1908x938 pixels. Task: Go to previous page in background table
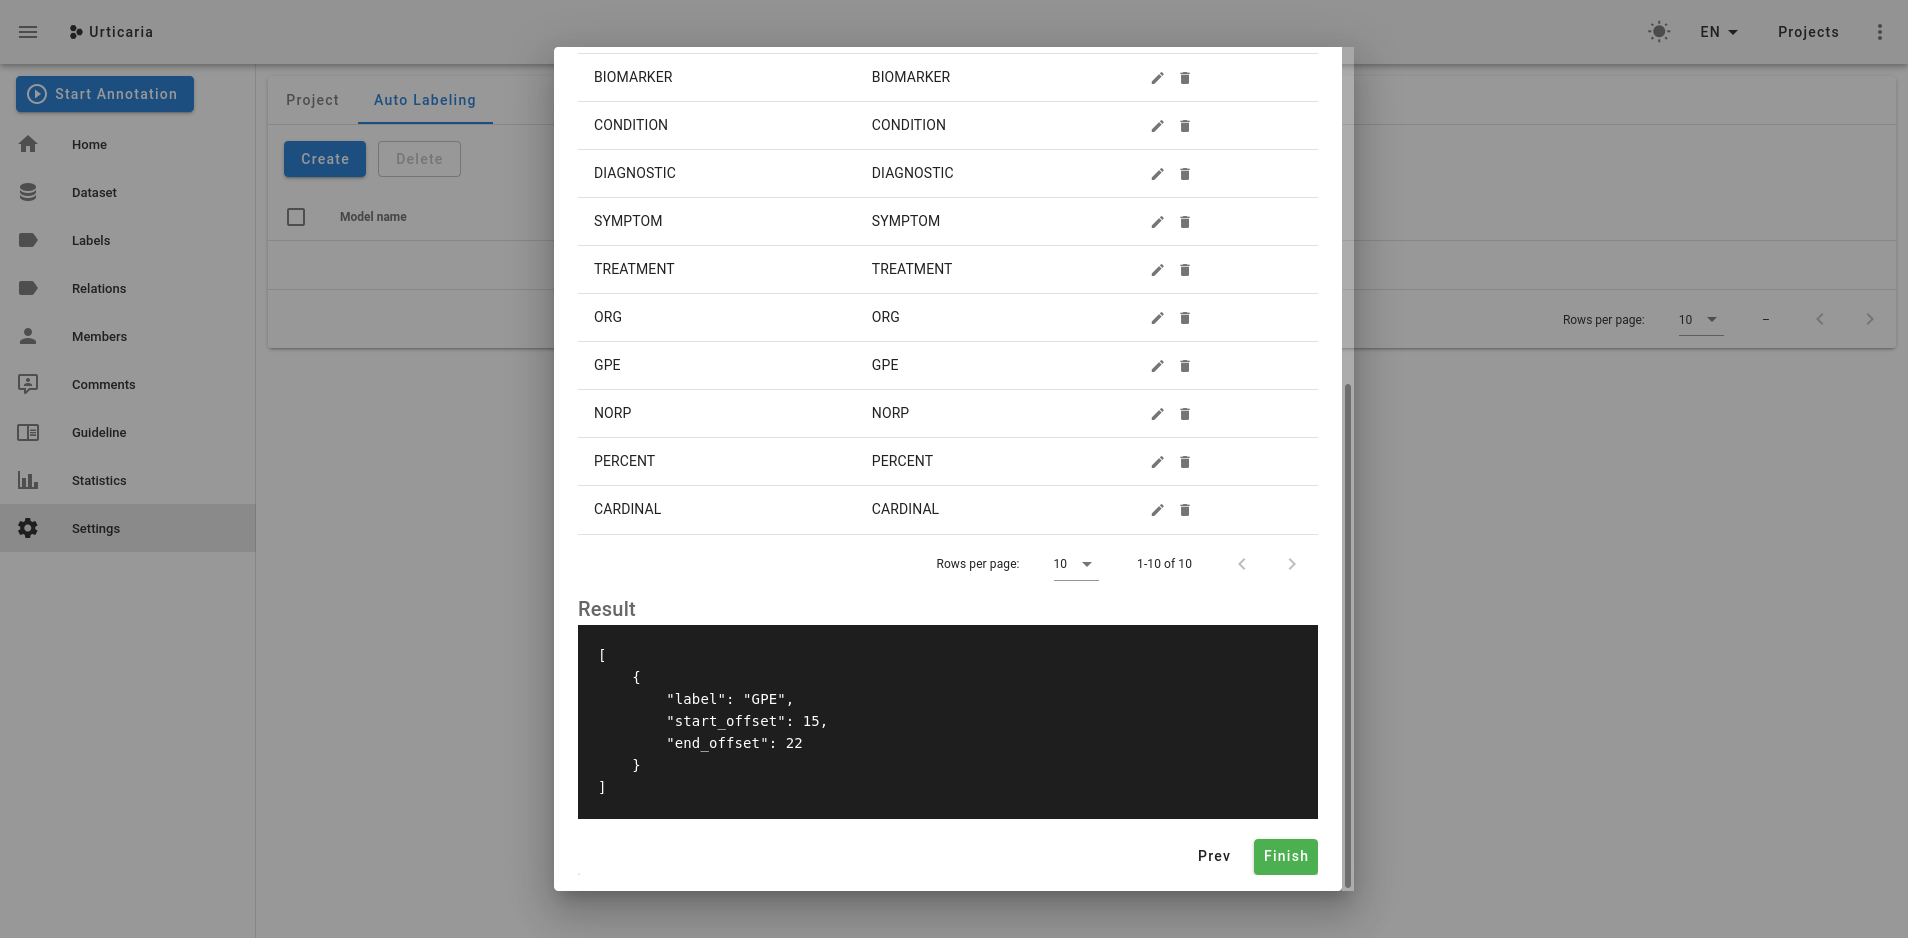1820,319
